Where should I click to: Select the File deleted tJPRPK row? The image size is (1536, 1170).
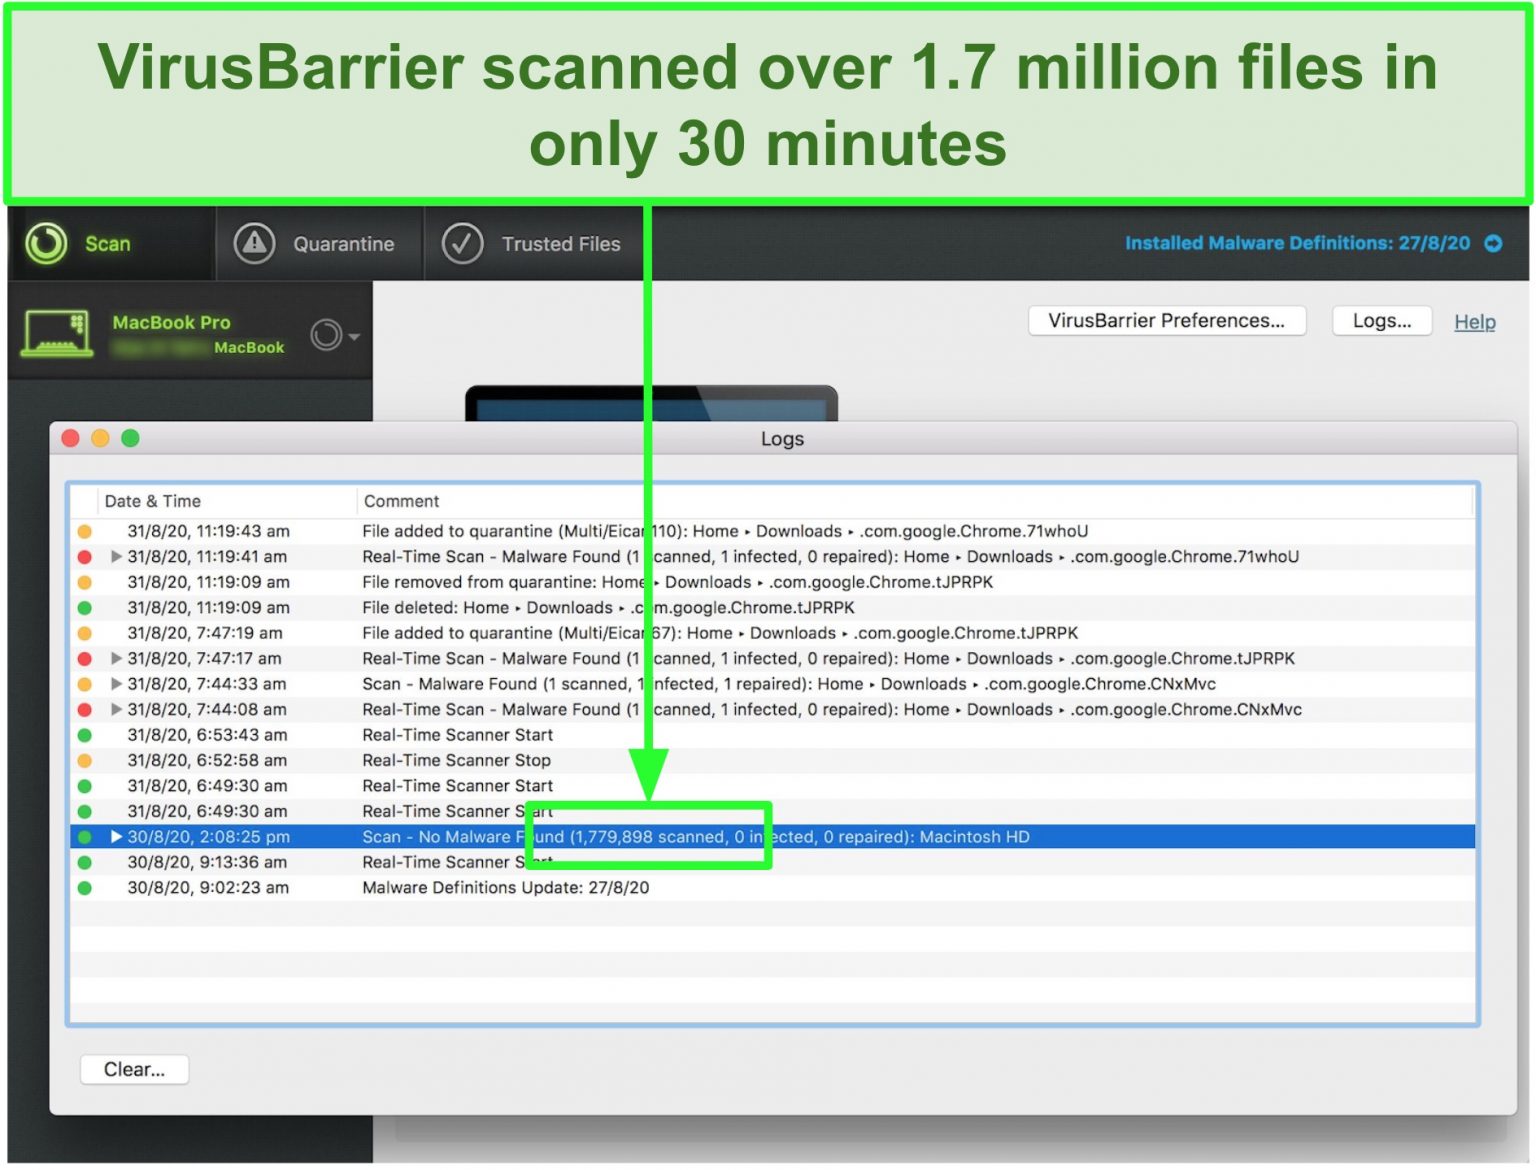pyautogui.click(x=773, y=608)
